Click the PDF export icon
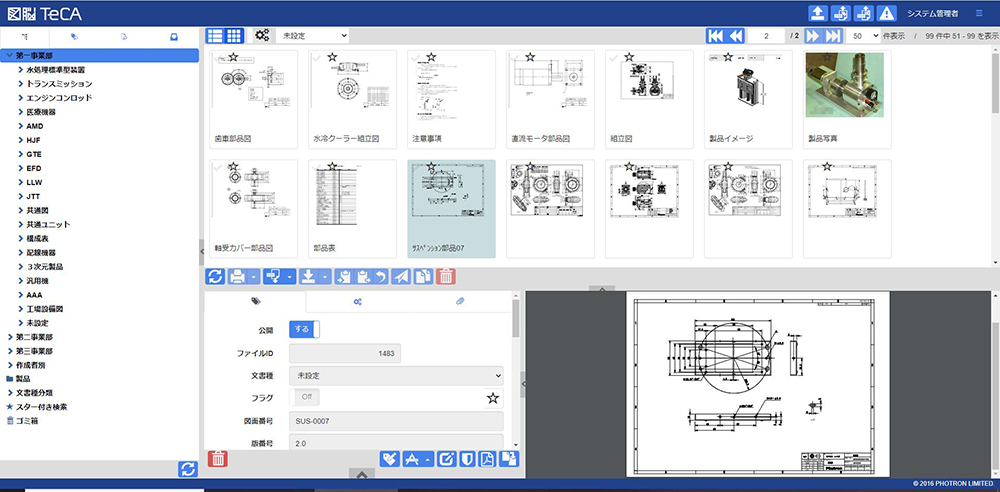 [x=487, y=459]
